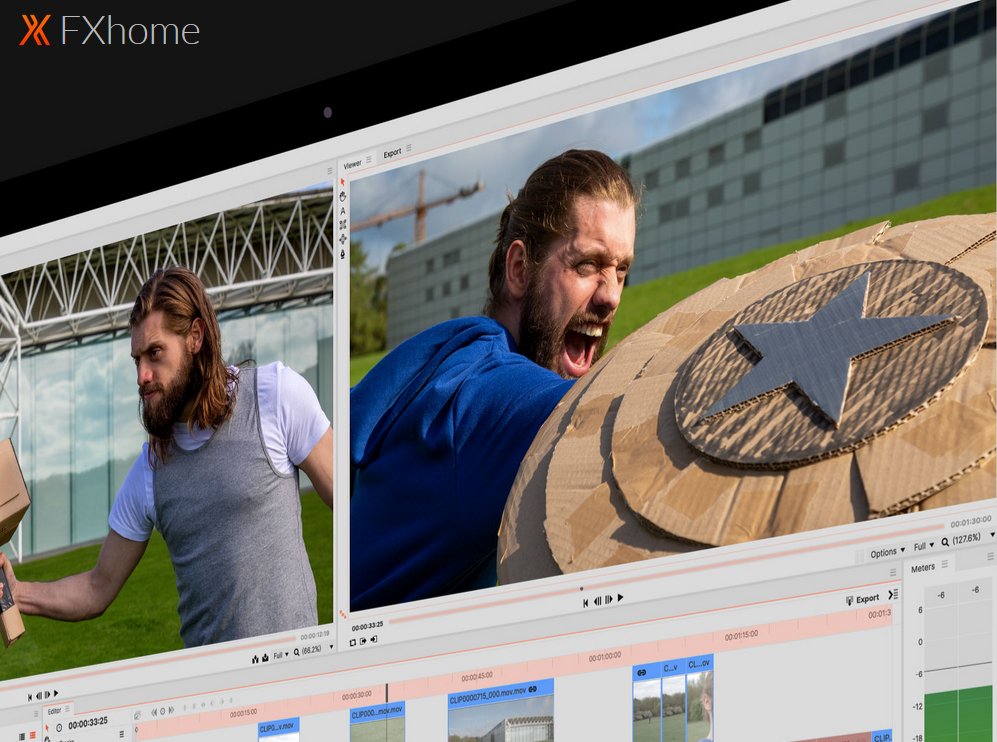Select the Orbit tool in Viewer
The width and height of the screenshot is (997, 742).
click(x=343, y=239)
